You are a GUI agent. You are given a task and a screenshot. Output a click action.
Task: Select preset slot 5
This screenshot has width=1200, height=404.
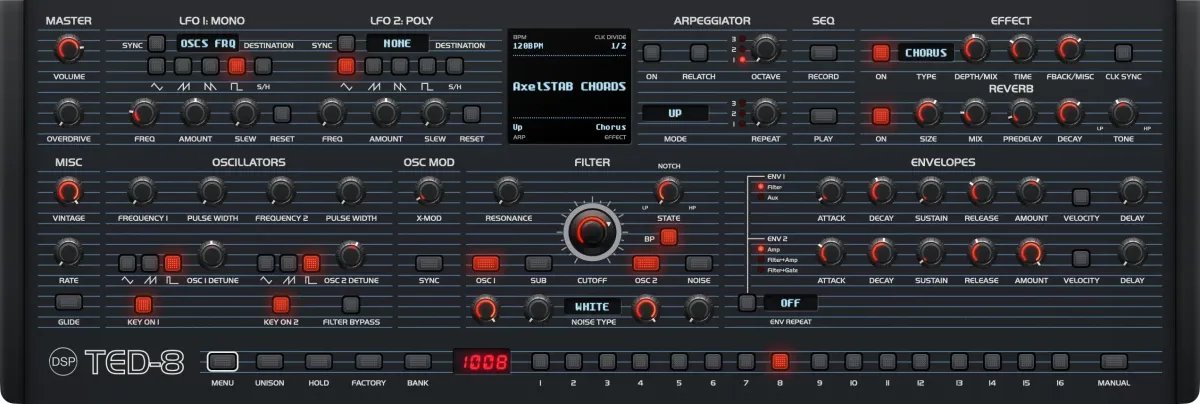pos(678,361)
